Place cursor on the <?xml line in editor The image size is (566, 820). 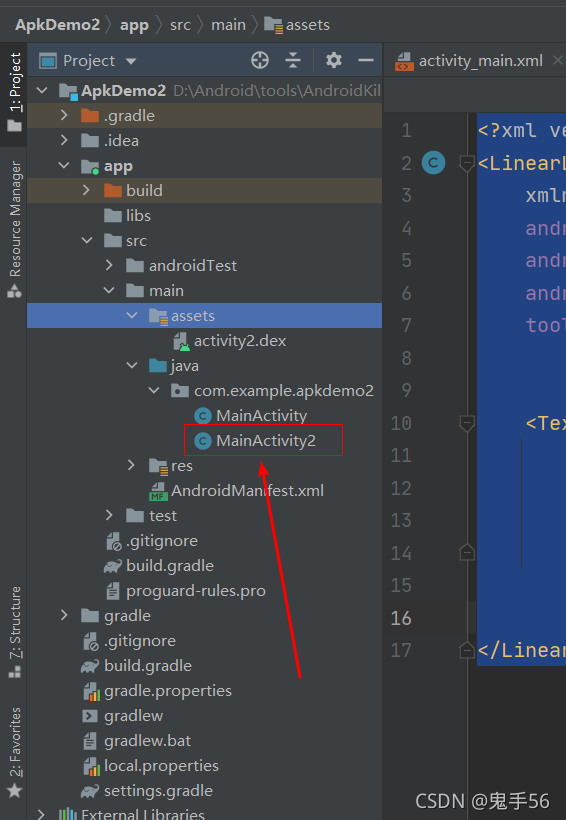tap(521, 131)
